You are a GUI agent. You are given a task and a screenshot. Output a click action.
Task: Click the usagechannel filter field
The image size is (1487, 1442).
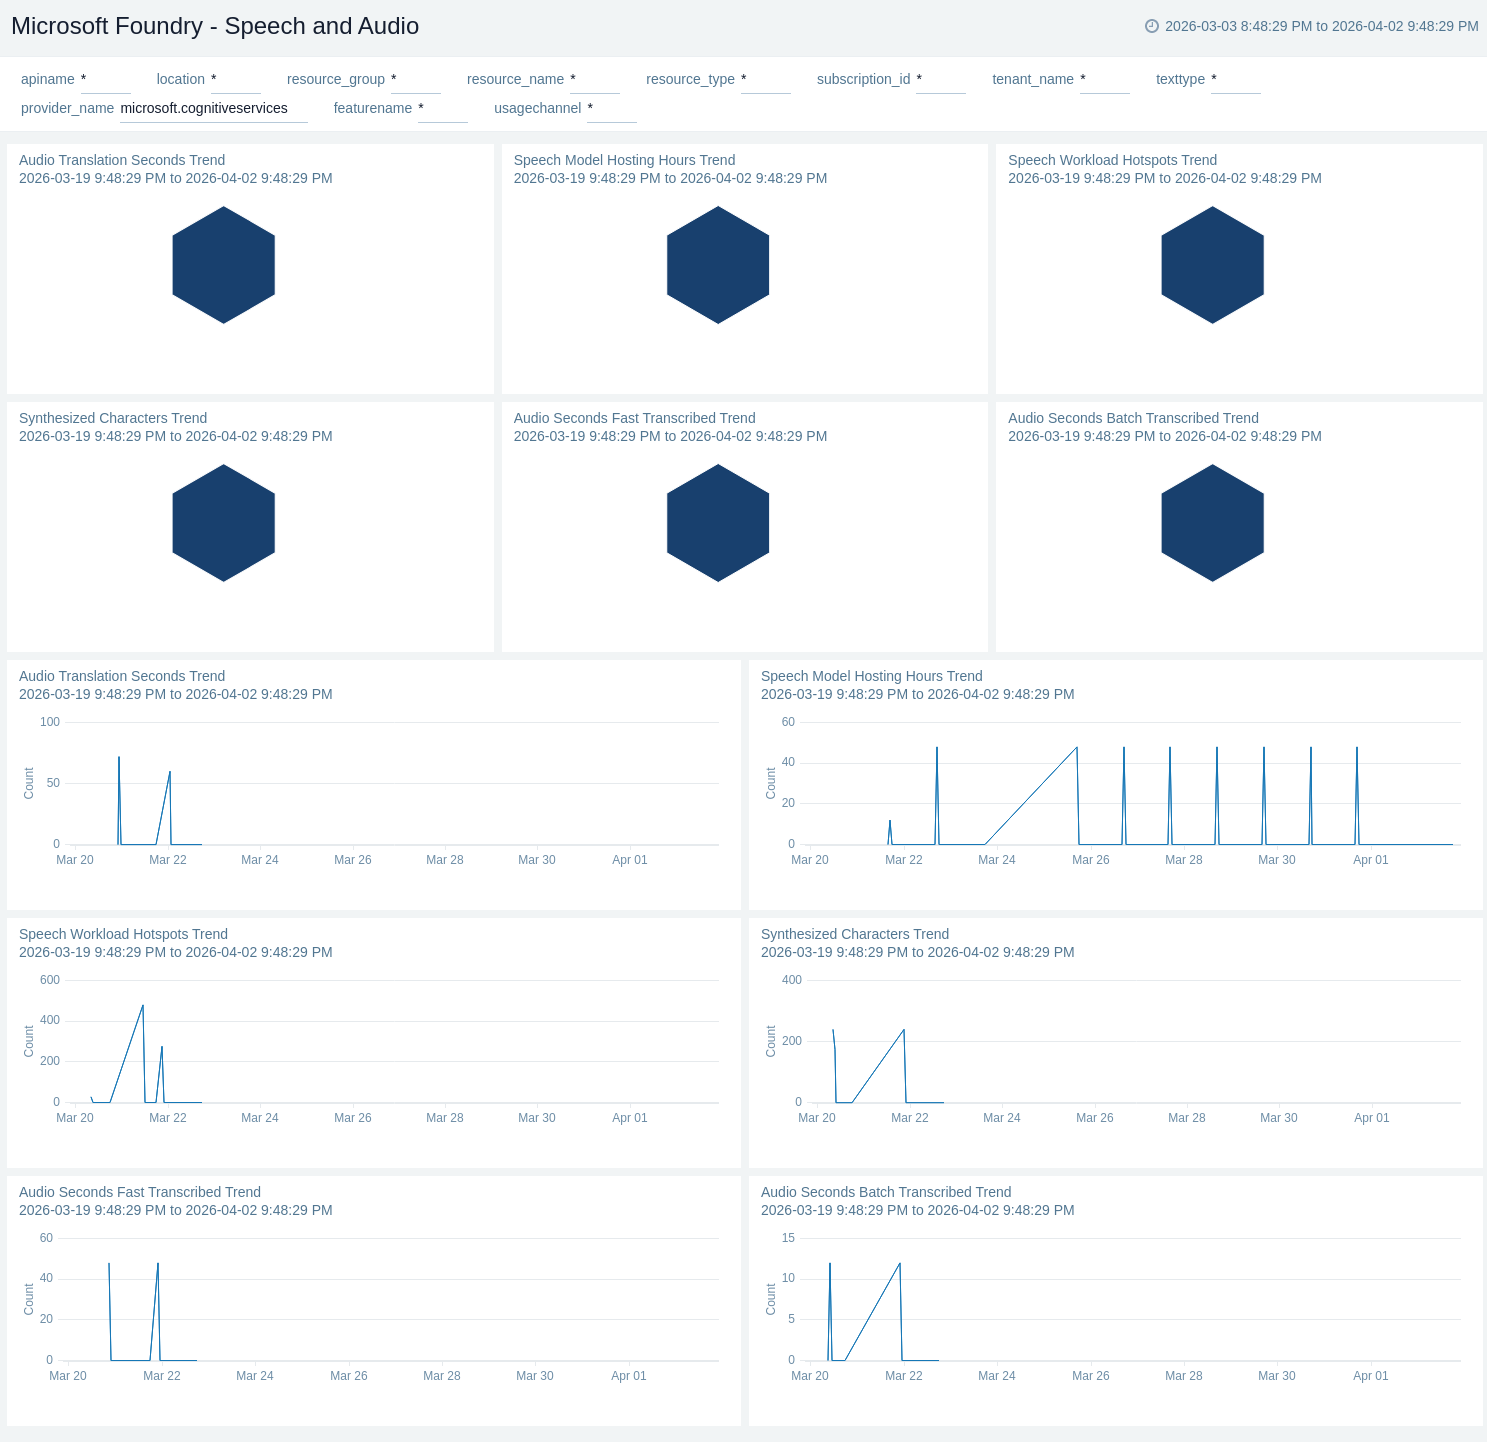click(x=611, y=109)
